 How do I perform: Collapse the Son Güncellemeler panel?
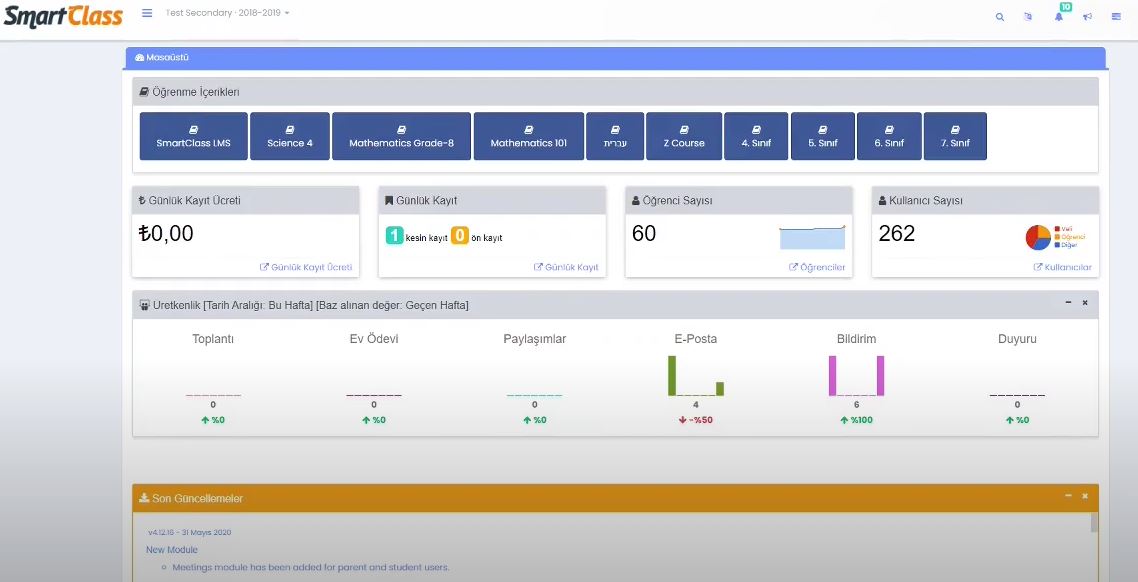pyautogui.click(x=1068, y=495)
